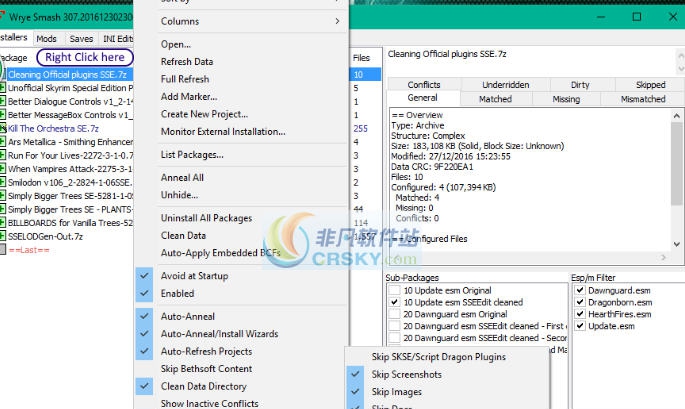
Task: Click the status icon beside Kill The Orchestra SE.7z
Action: [x=2, y=128]
